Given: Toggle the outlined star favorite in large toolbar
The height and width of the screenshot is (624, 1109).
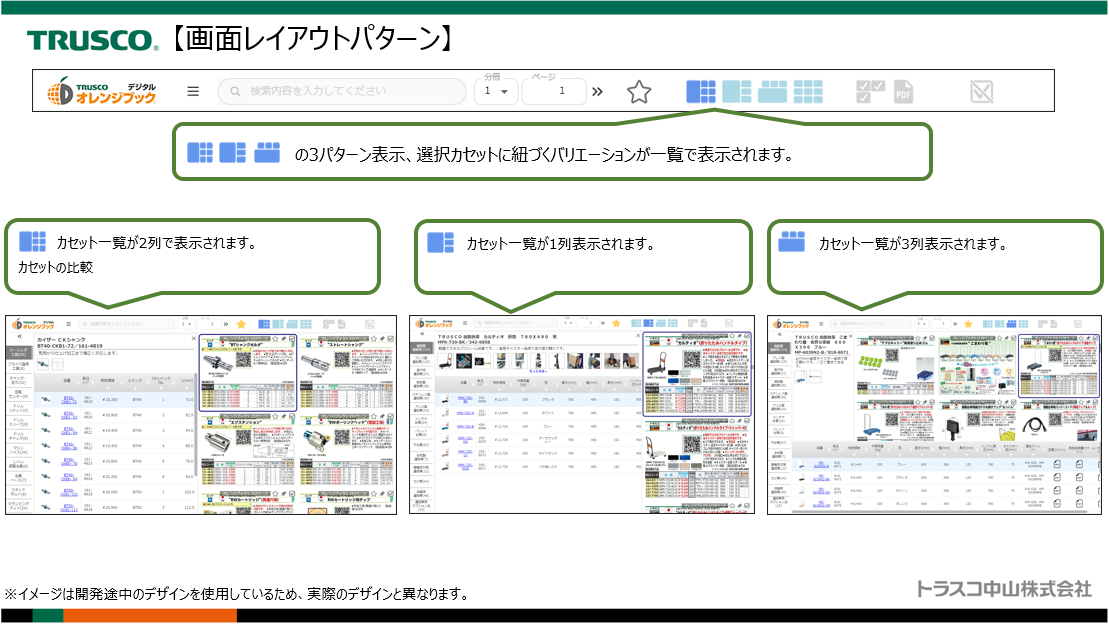Looking at the screenshot, I should tap(639, 91).
